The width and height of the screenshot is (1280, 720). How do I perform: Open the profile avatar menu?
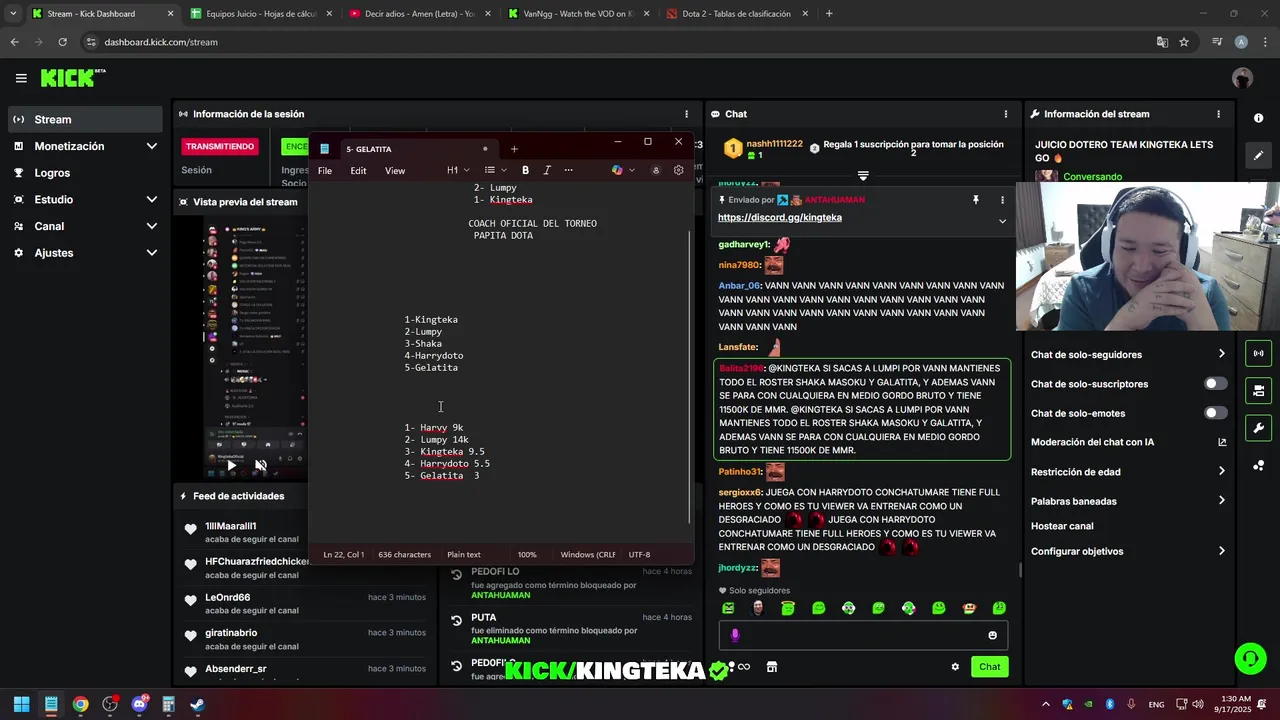point(1242,78)
